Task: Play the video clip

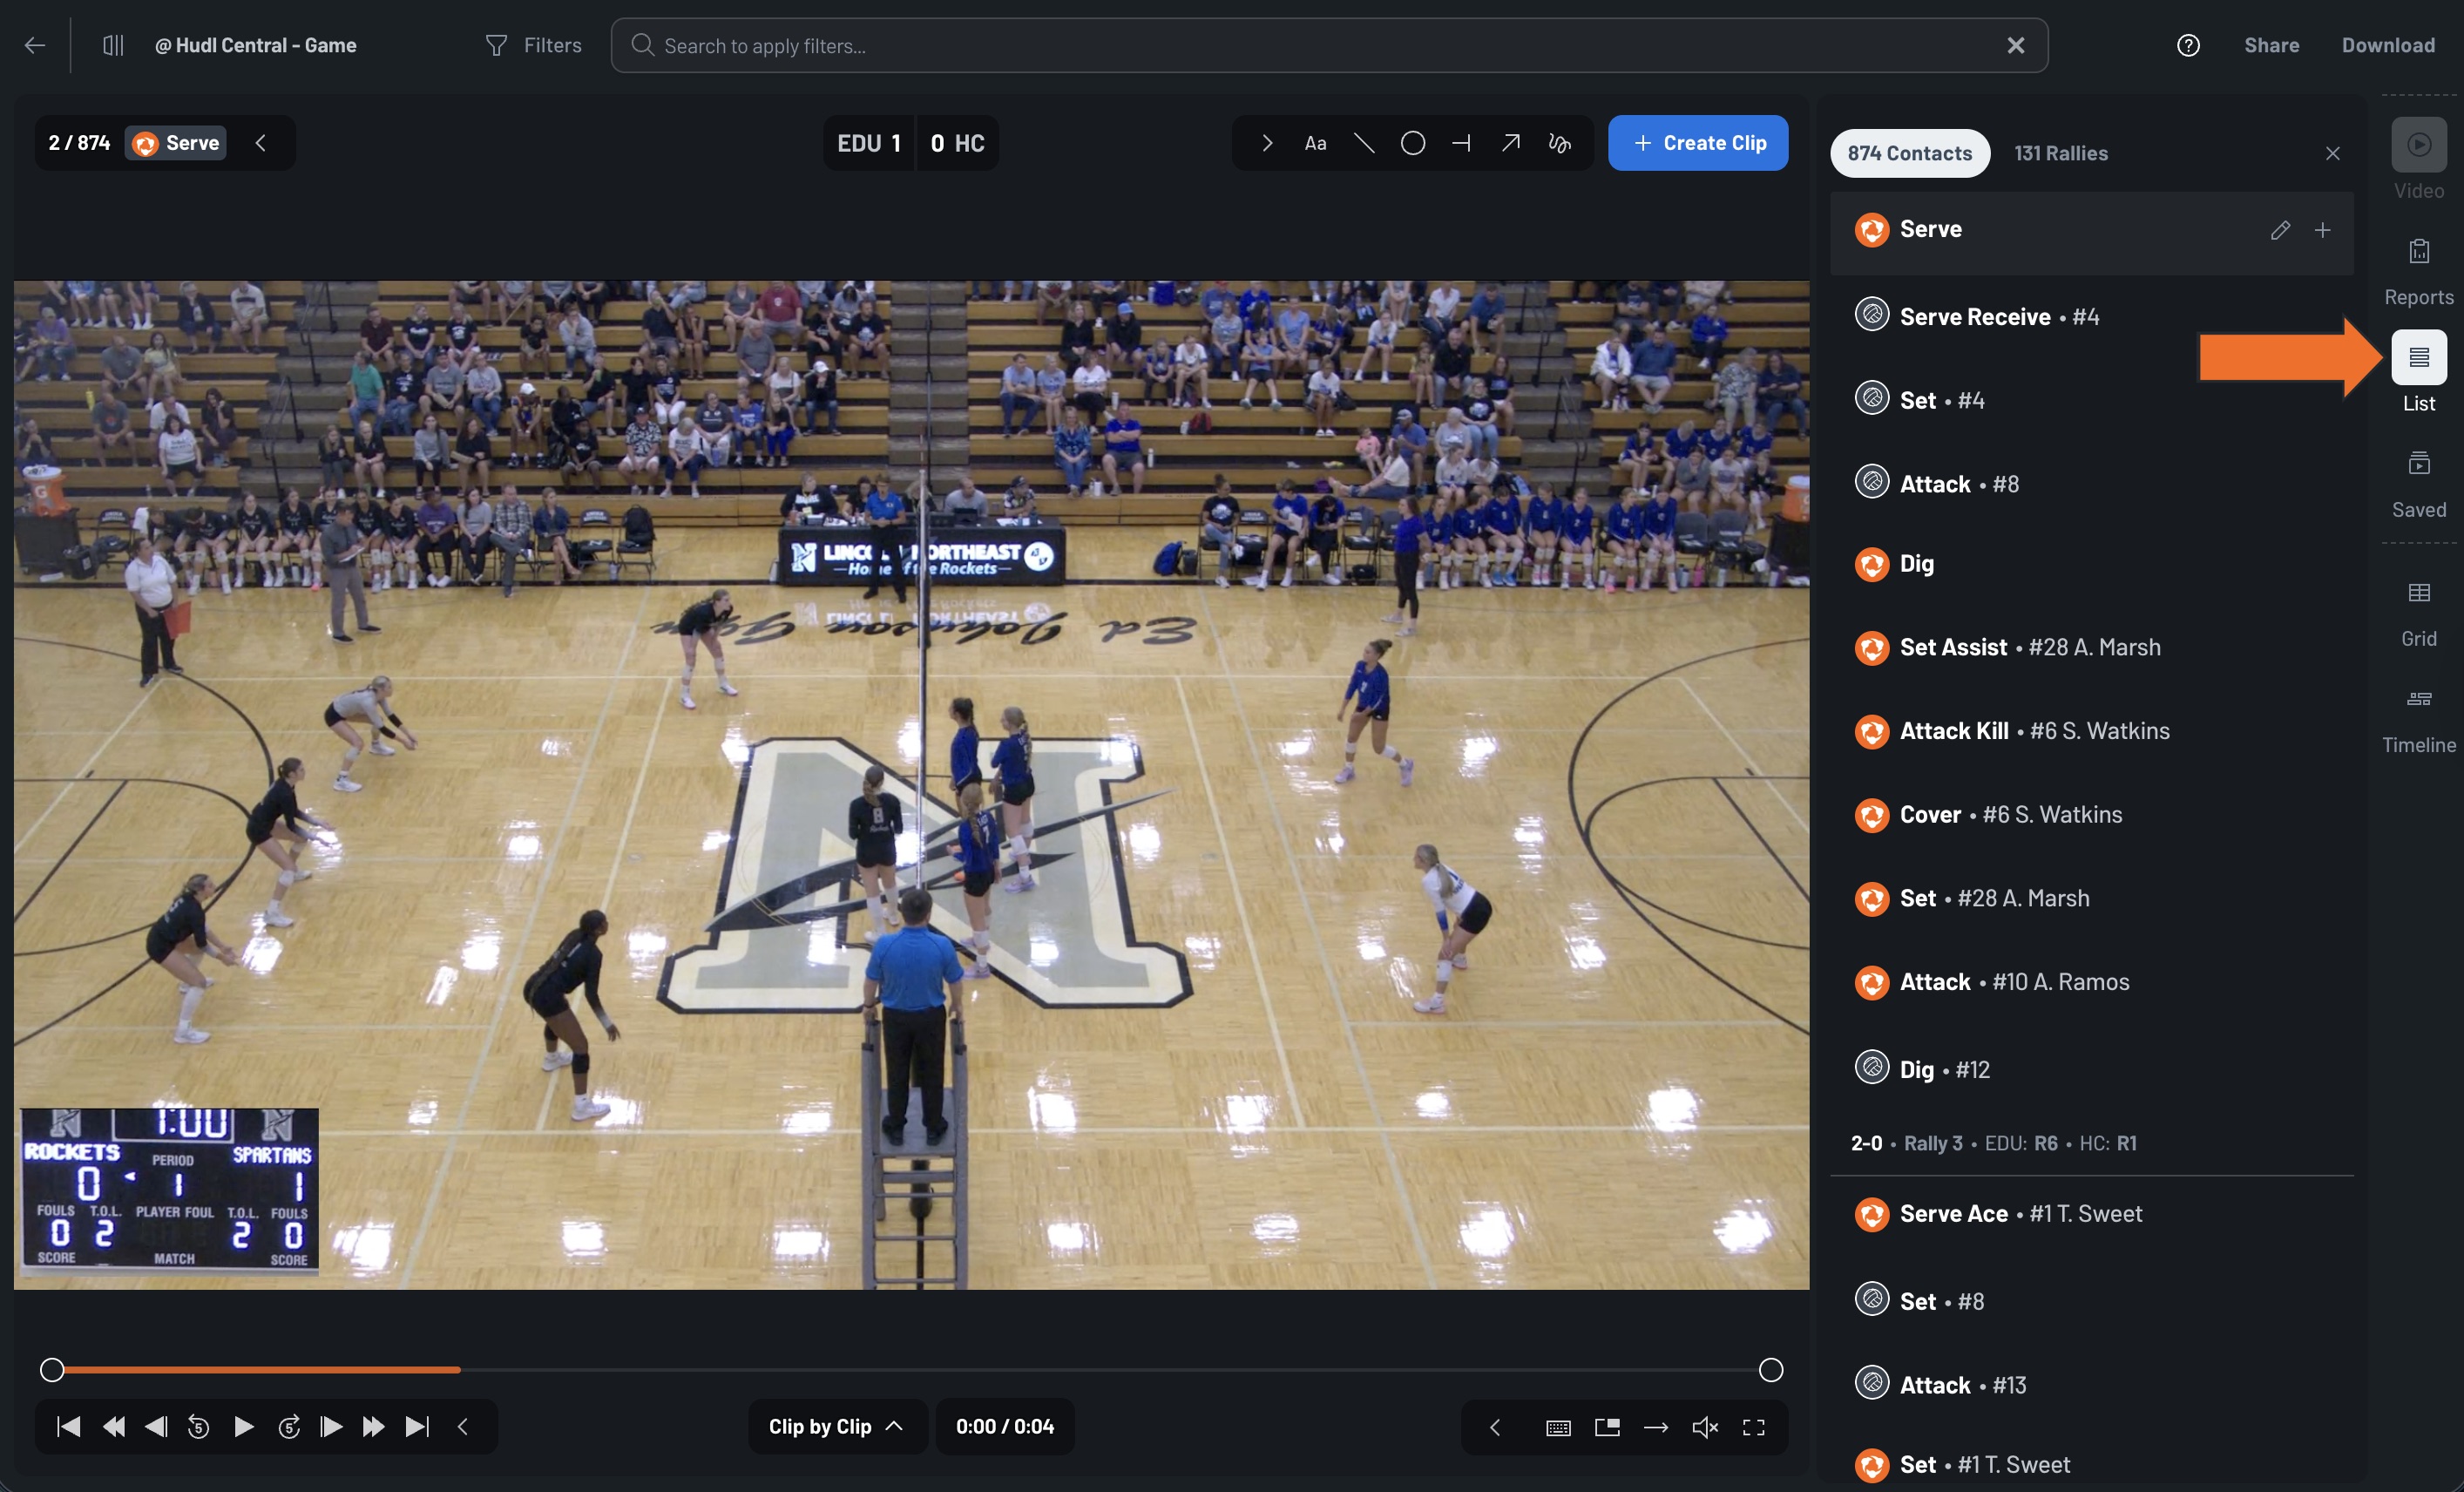Action: point(243,1426)
